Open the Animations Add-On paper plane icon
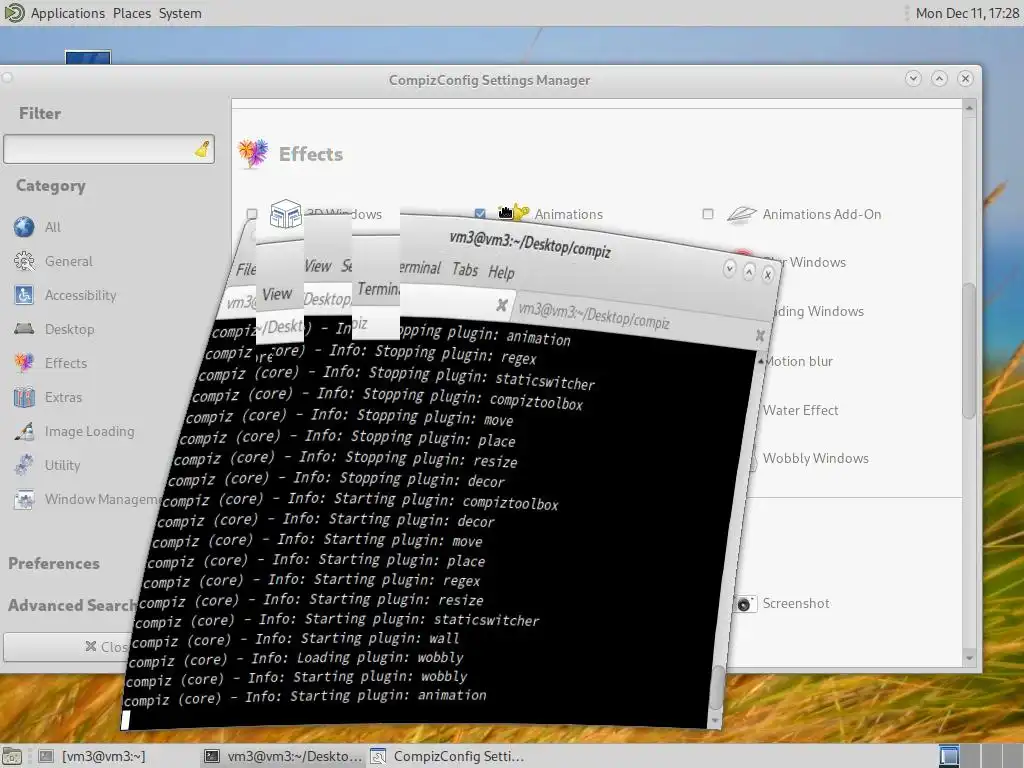This screenshot has height=768, width=1024. [x=741, y=214]
